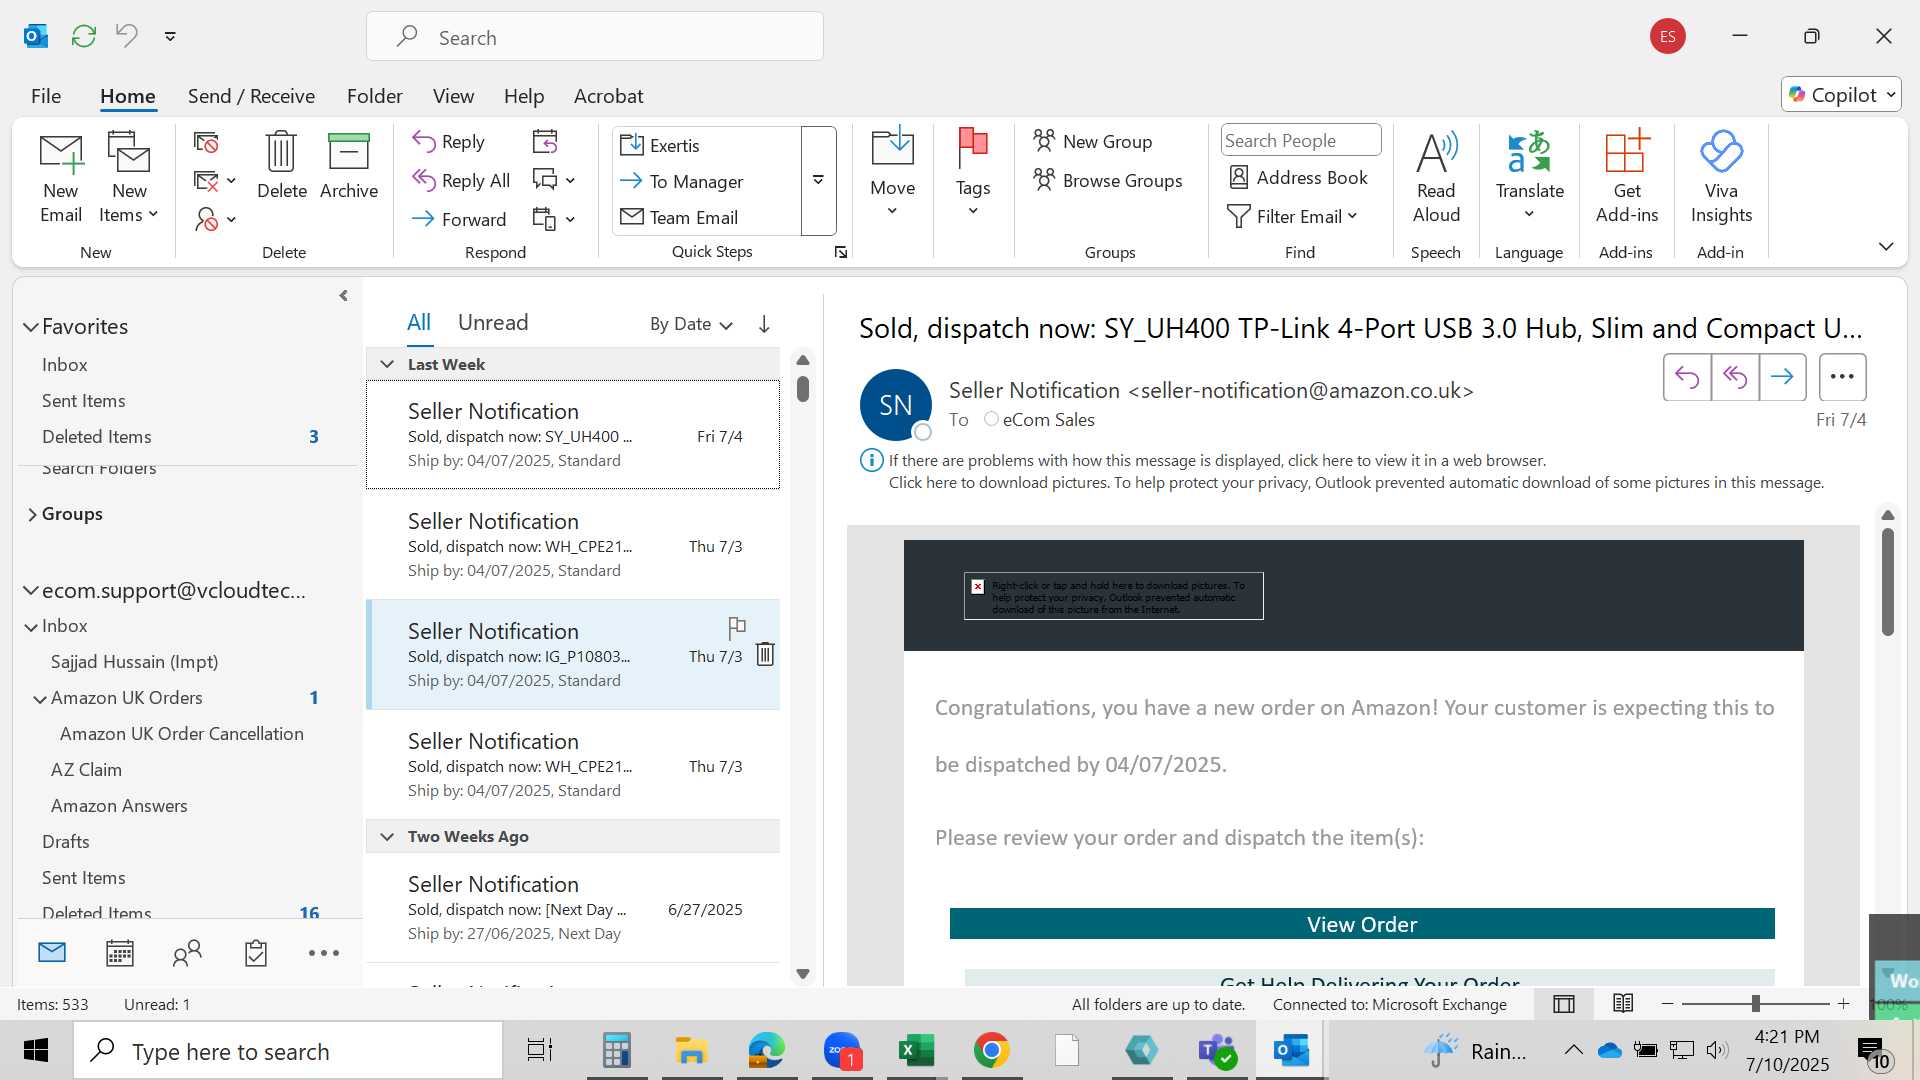Reverse sort order arrow in message list
Image resolution: width=1920 pixels, height=1080 pixels.
point(764,324)
